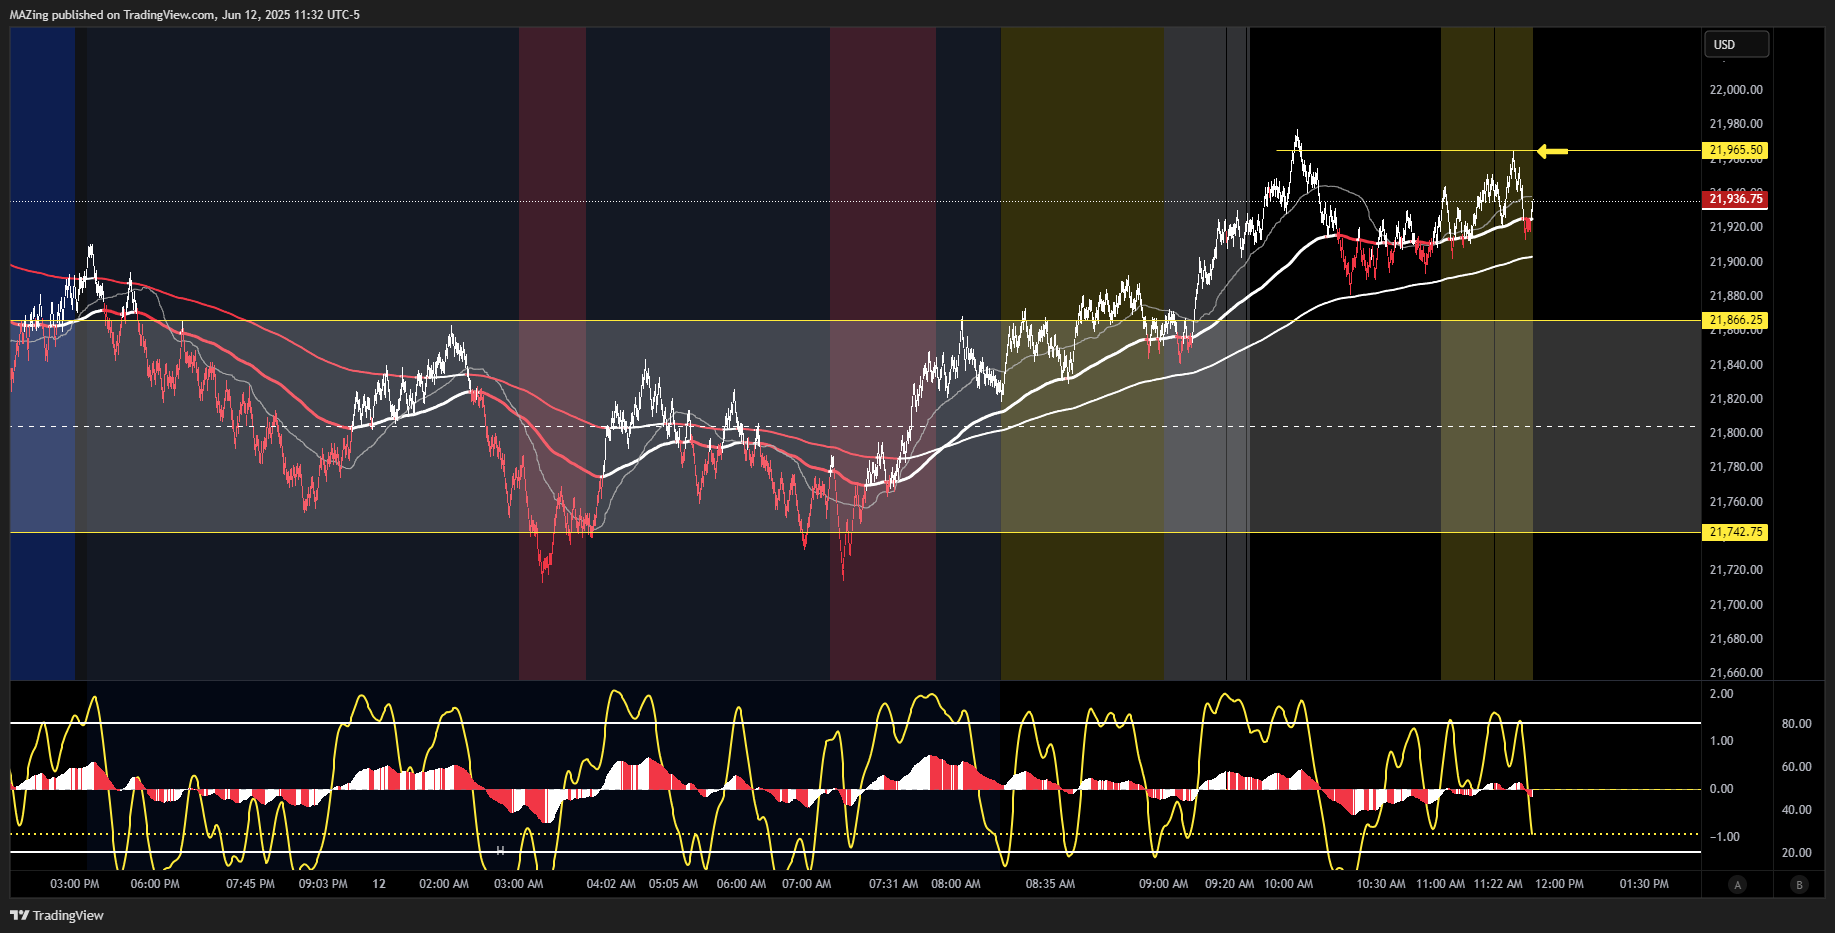Screen dimensions: 1835x933
Task: Toggle the 'B' scale button
Action: [x=1799, y=884]
